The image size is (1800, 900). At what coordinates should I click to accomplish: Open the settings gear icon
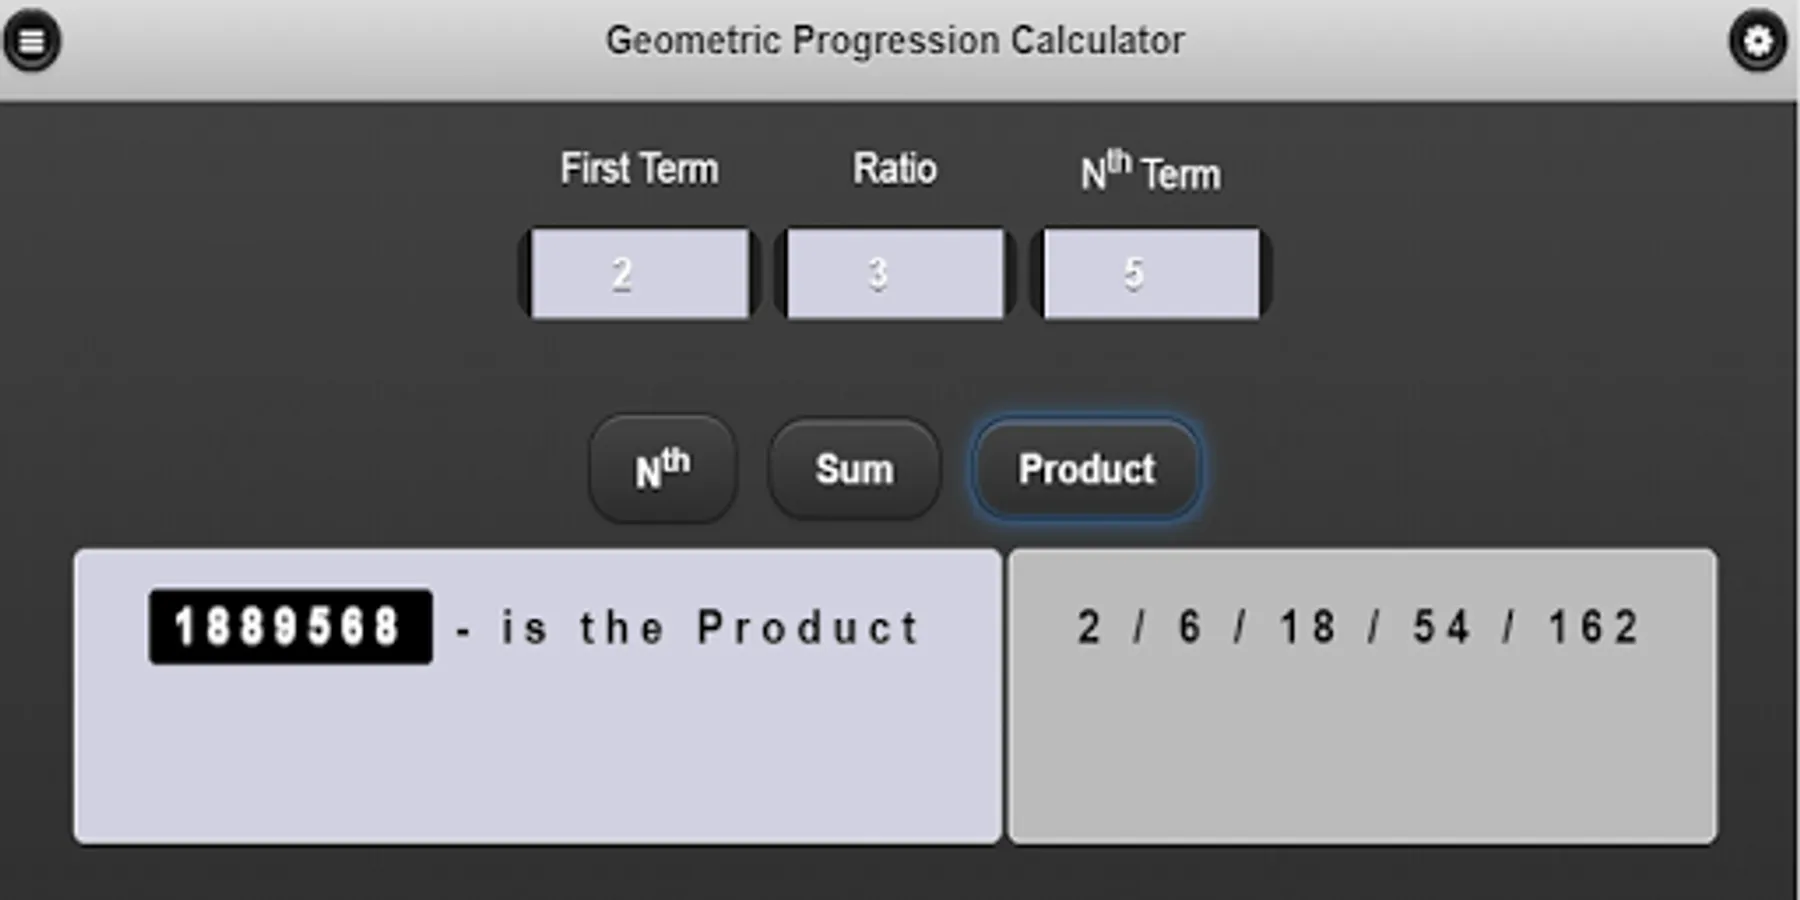(1757, 41)
